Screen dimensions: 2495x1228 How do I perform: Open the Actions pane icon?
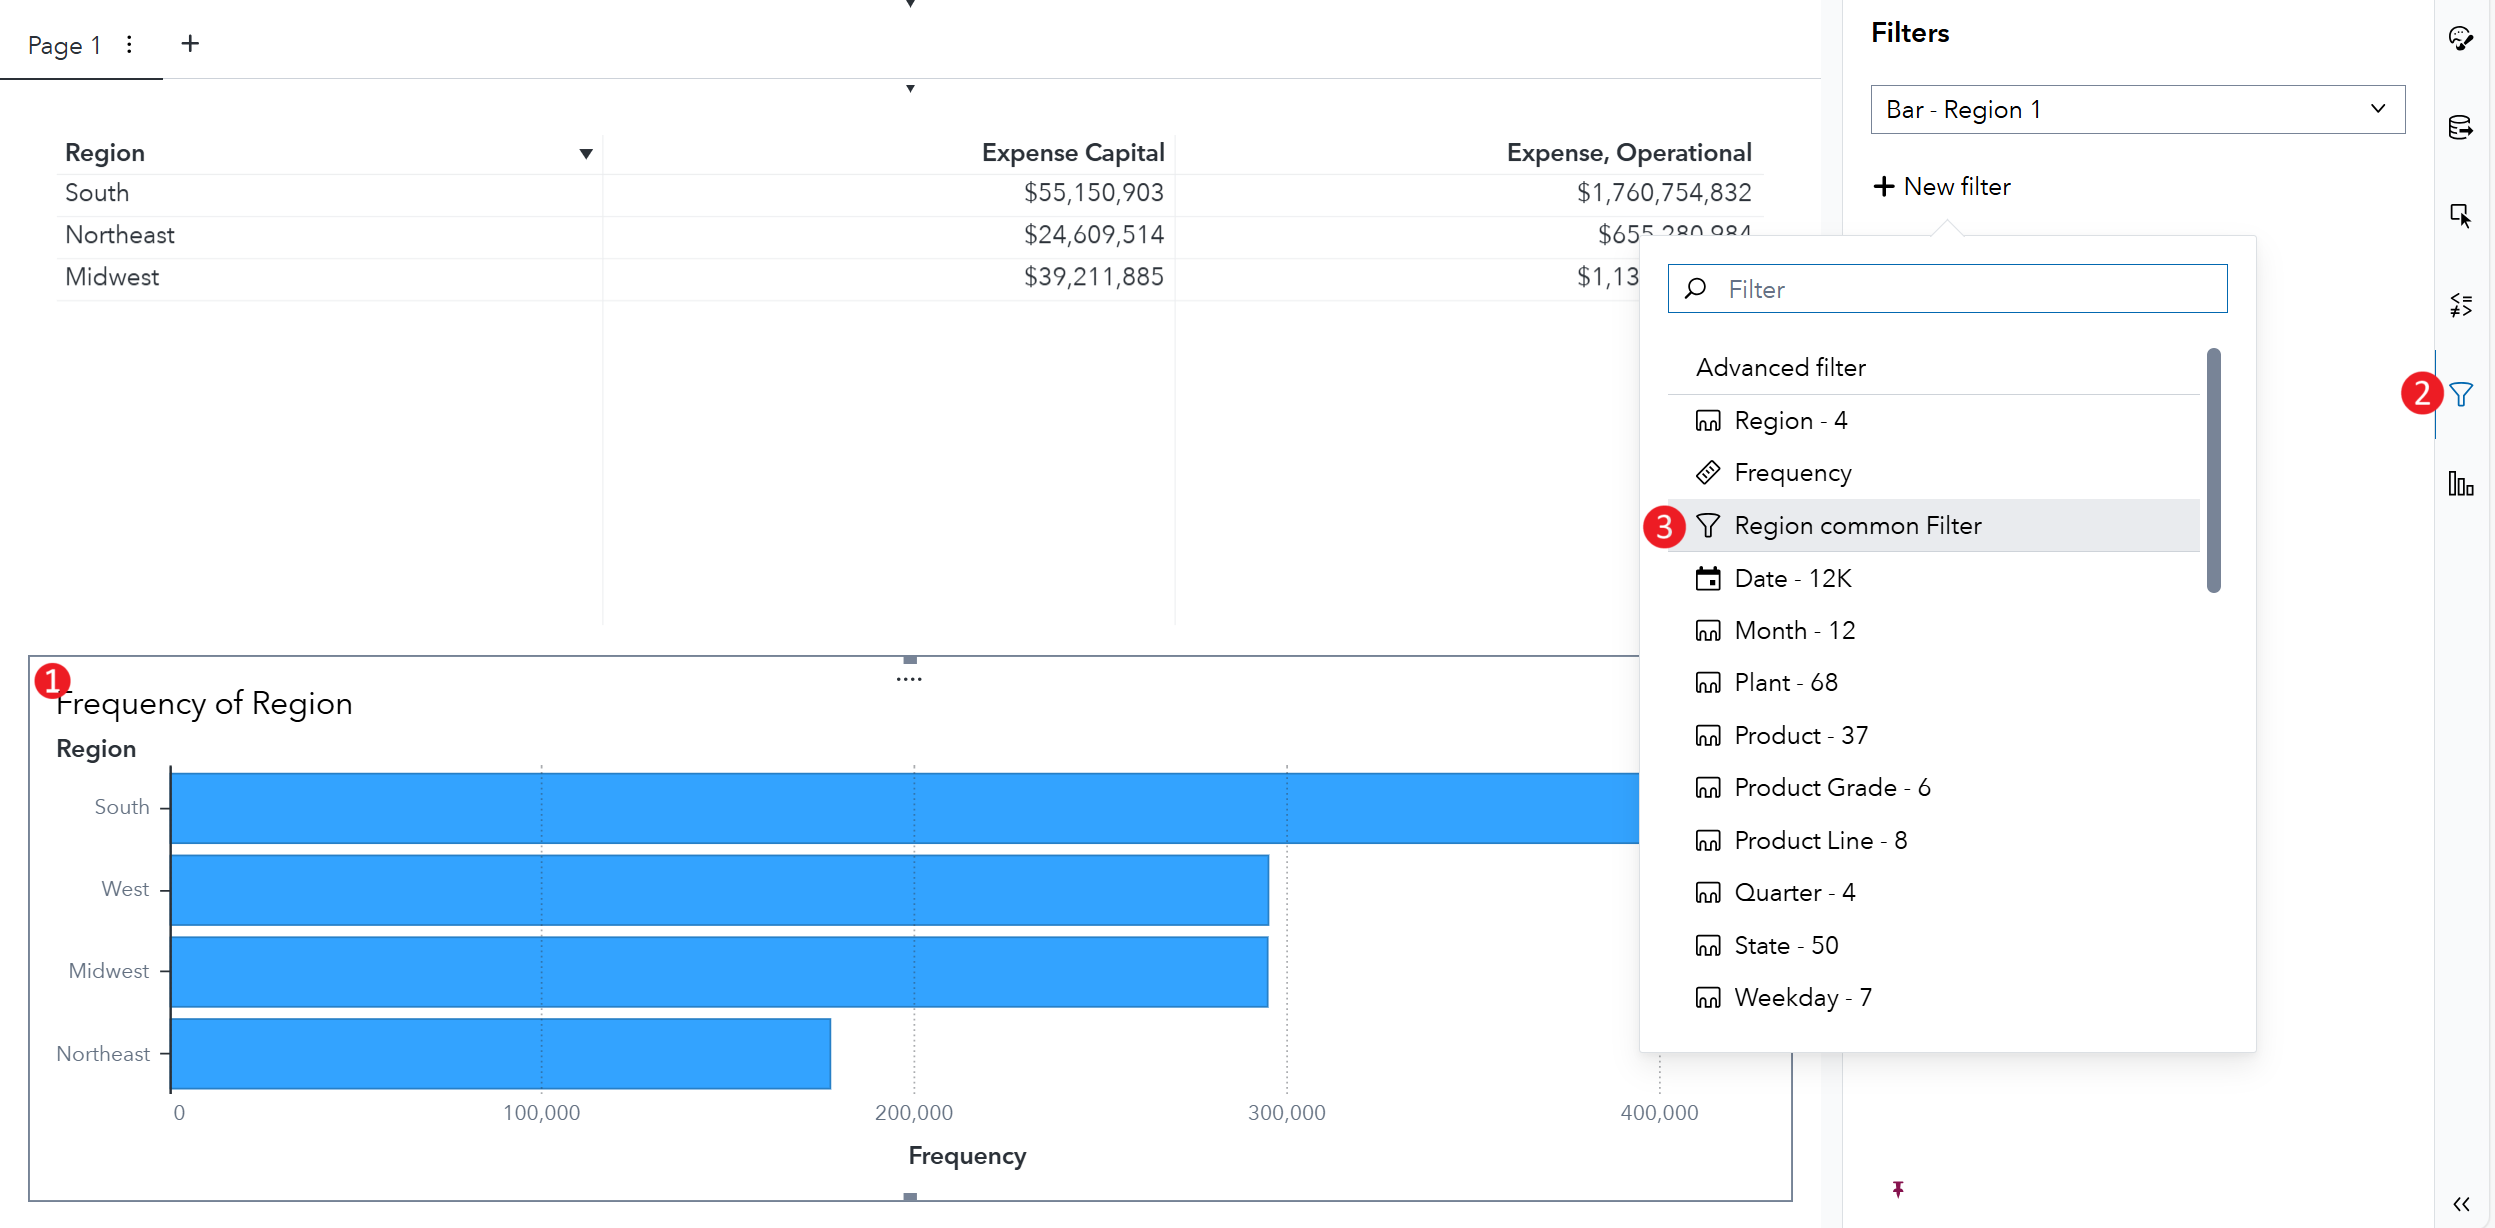tap(2461, 215)
